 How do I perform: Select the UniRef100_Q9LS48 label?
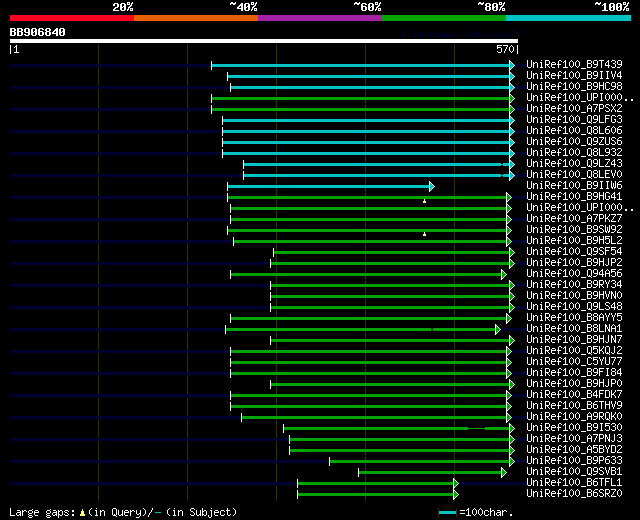pos(574,307)
